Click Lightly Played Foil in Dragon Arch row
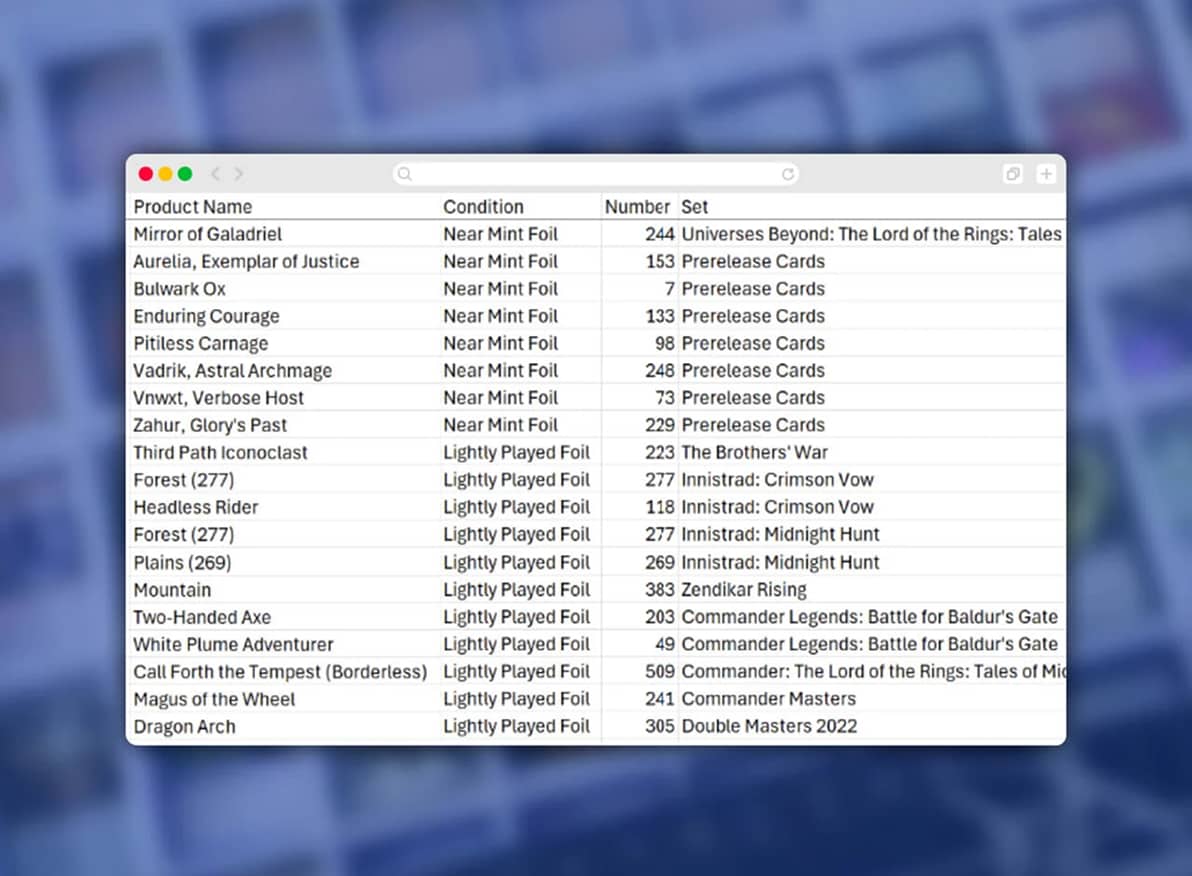Screen dimensions: 1192x876 point(516,727)
